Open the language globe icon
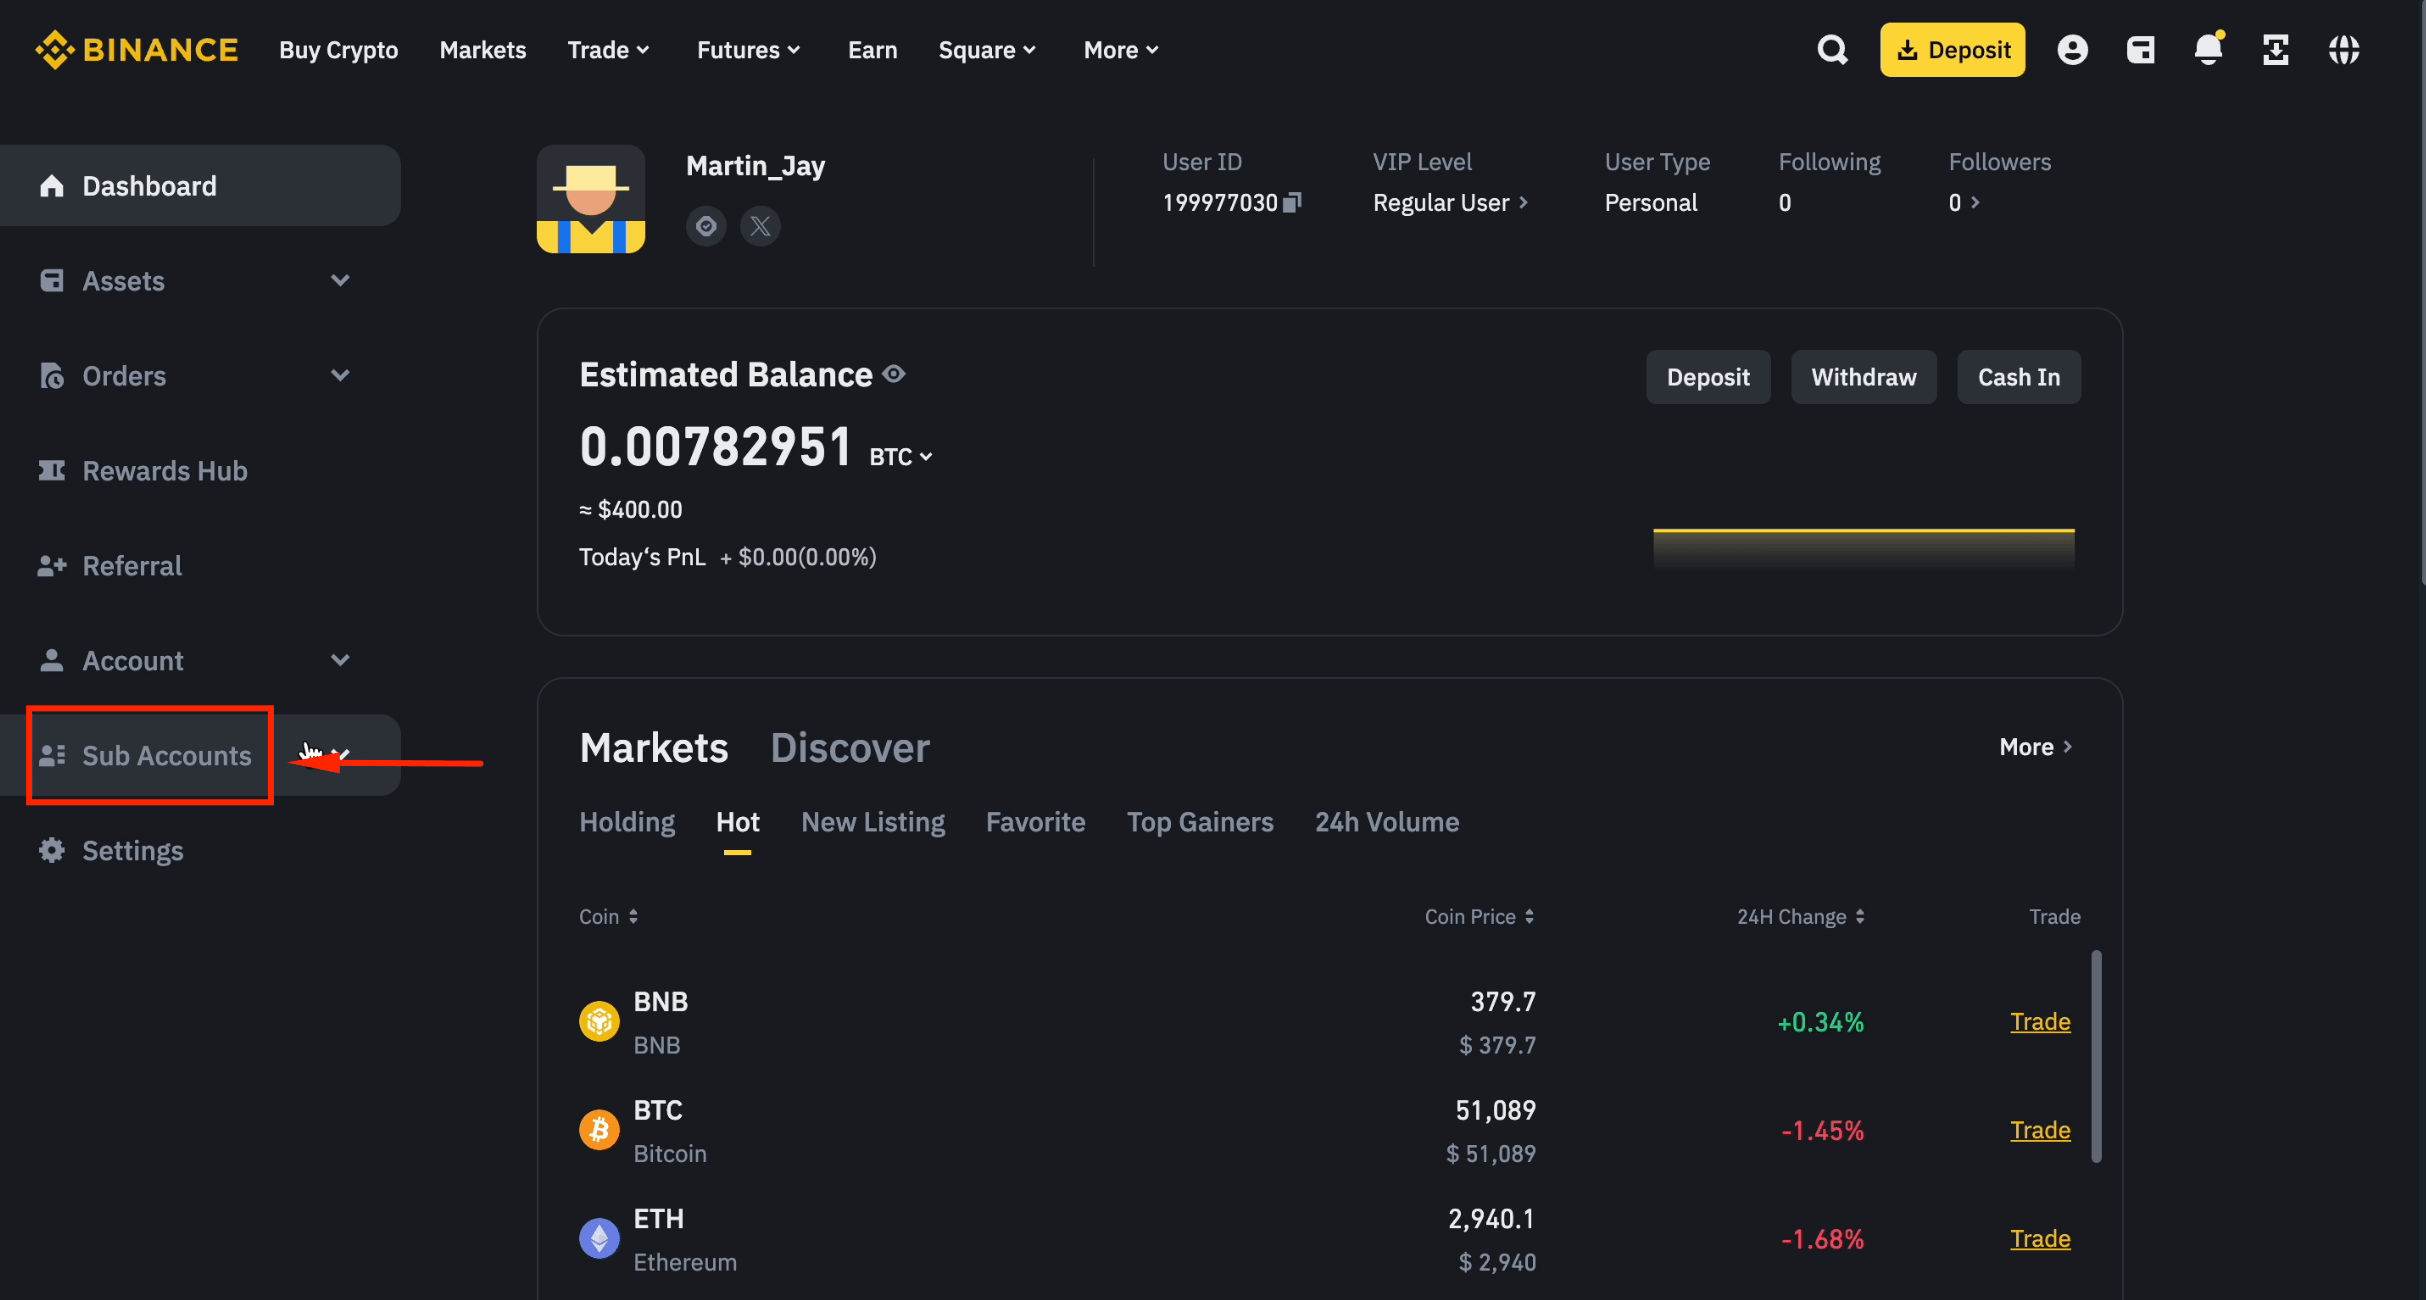The width and height of the screenshot is (2426, 1300). click(2343, 50)
